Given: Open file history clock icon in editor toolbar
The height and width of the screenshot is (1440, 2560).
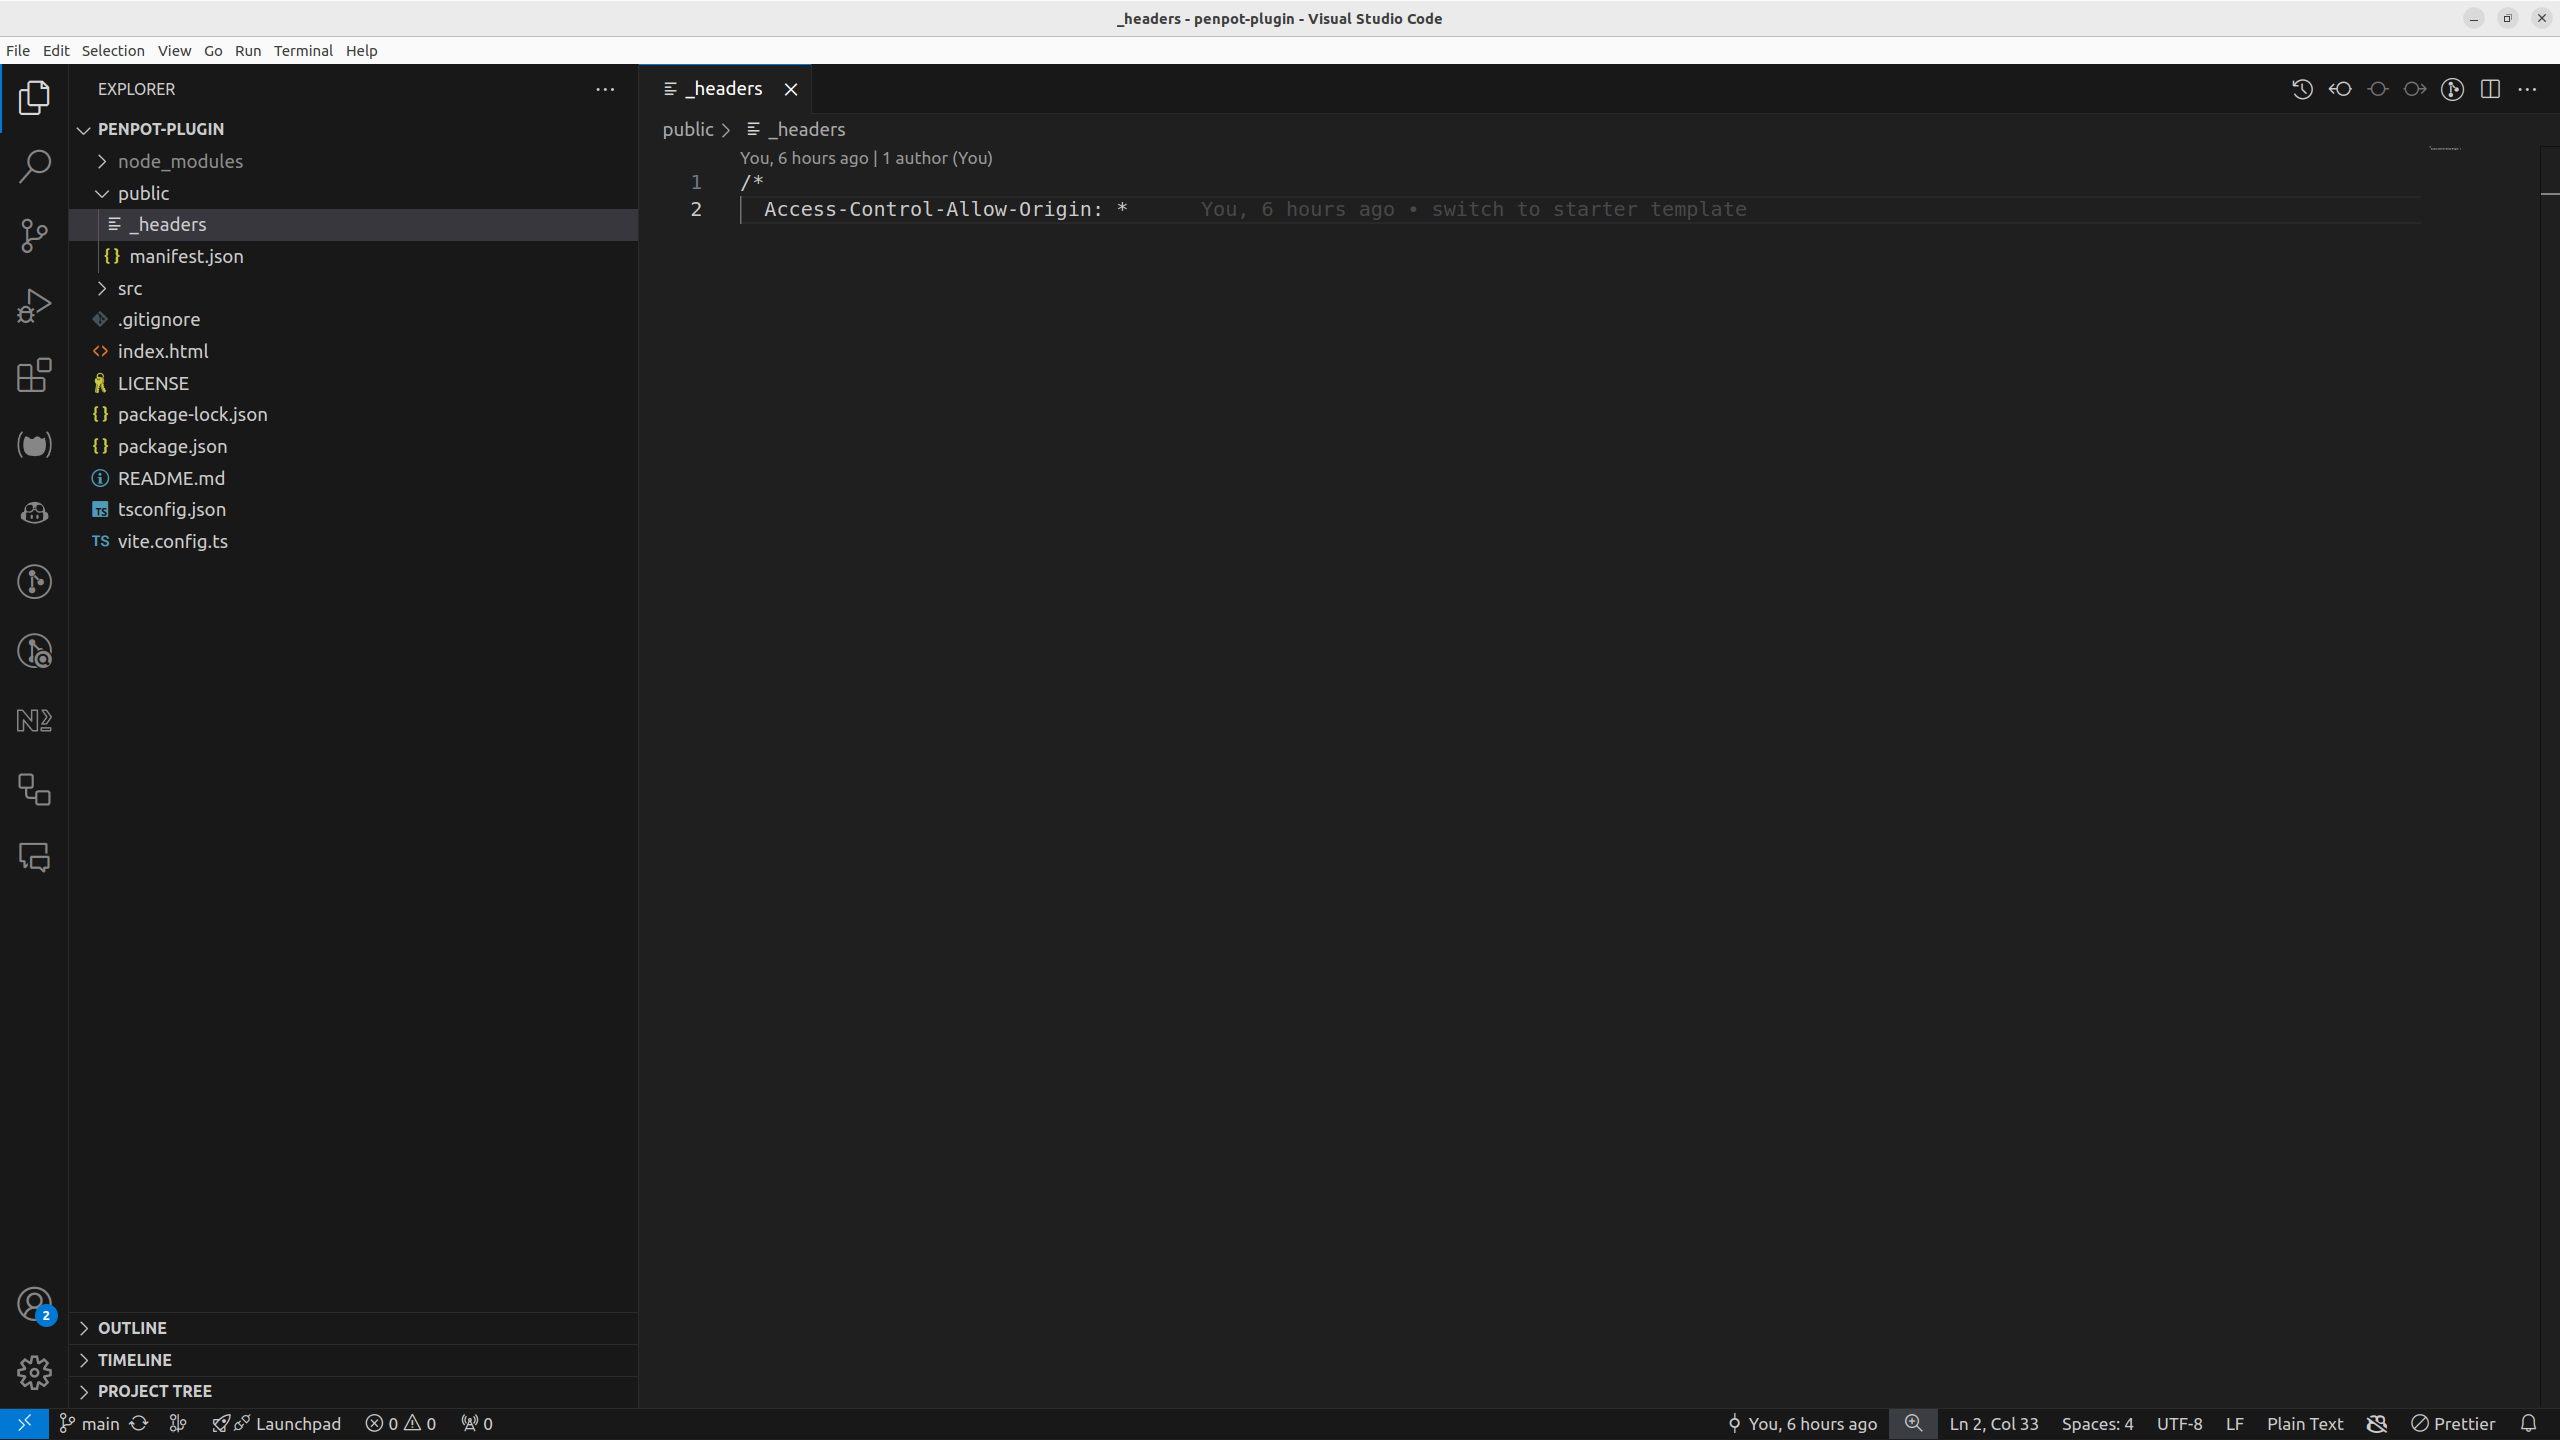Looking at the screenshot, I should point(2302,89).
